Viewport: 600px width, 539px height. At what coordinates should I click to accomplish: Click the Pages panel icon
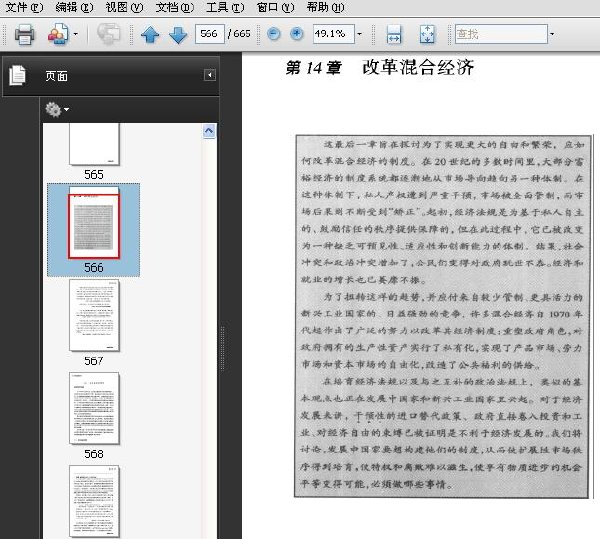[18, 75]
